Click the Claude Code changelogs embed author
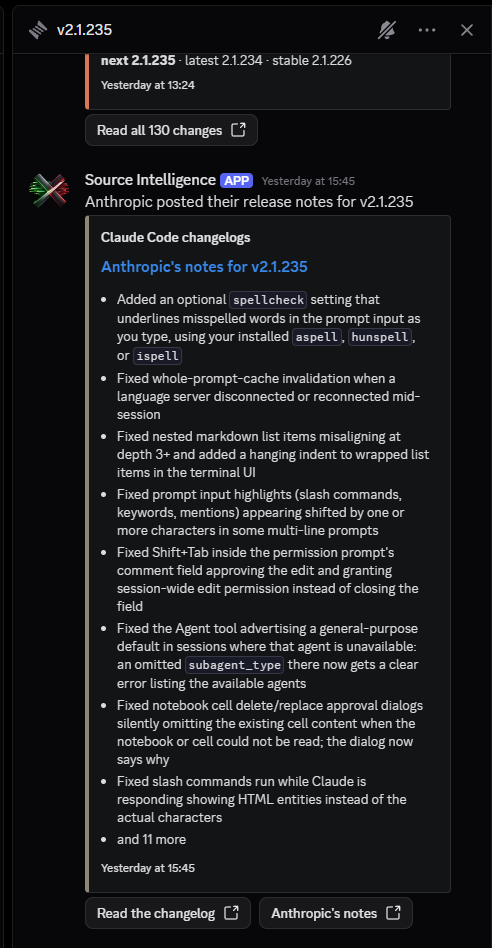492x948 pixels. [176, 238]
